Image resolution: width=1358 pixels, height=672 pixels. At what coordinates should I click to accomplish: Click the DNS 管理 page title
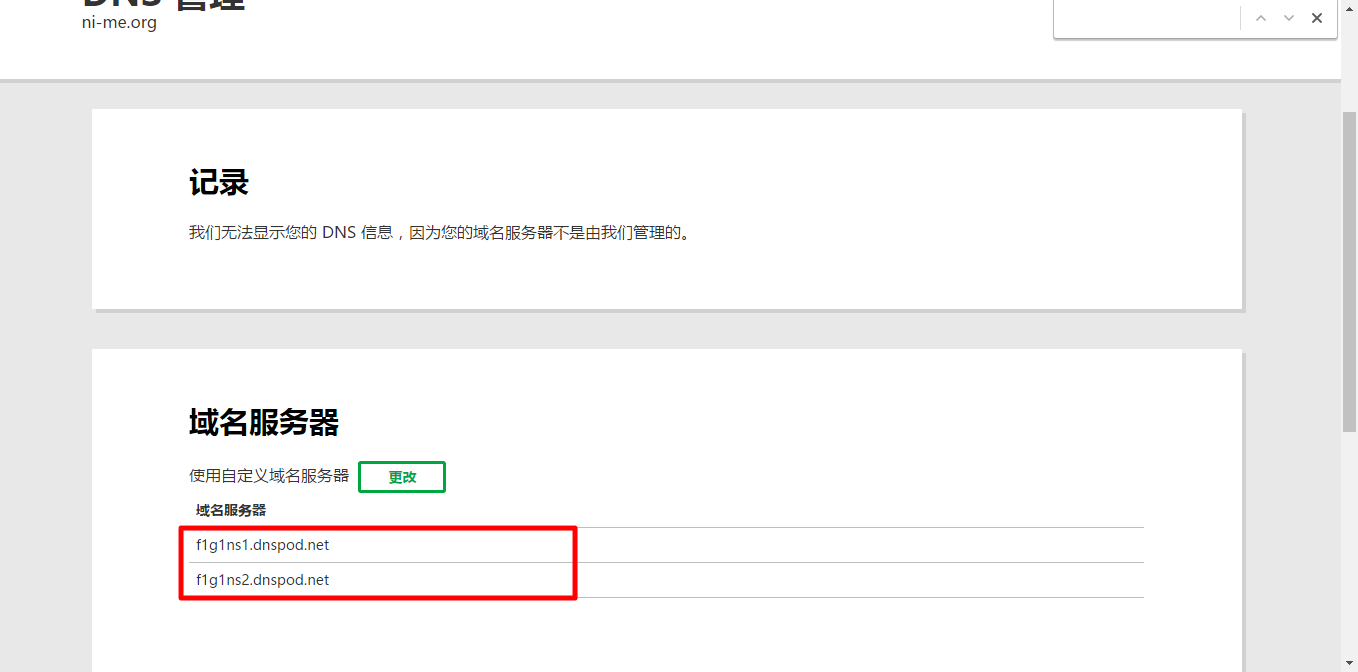(163, 4)
